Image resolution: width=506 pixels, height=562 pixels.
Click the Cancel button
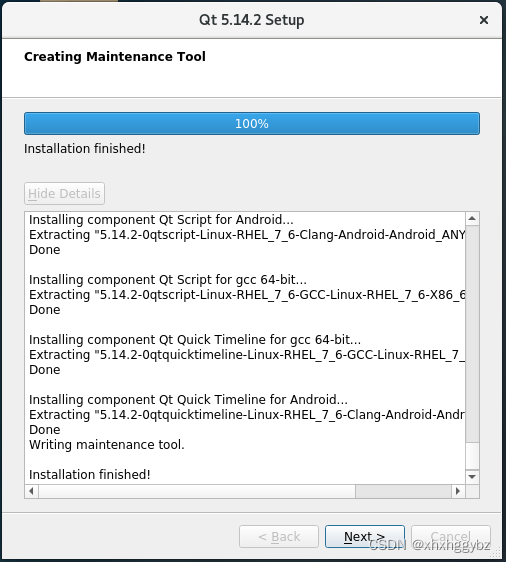click(450, 537)
